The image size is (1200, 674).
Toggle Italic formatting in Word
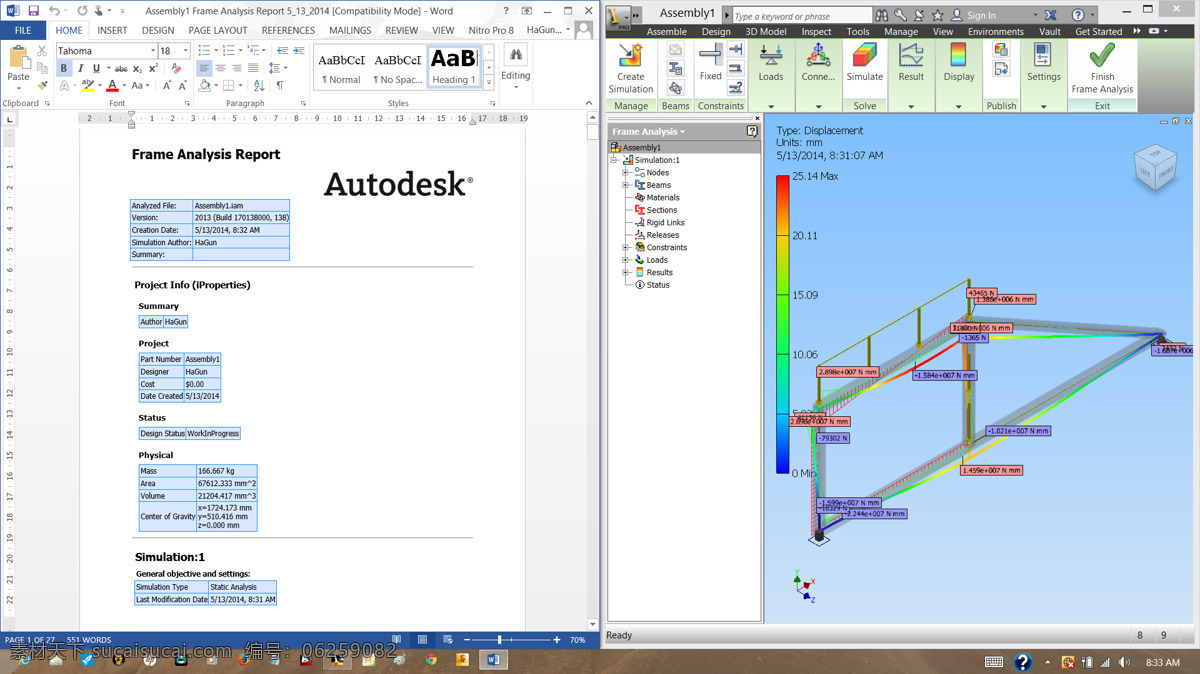(x=80, y=69)
